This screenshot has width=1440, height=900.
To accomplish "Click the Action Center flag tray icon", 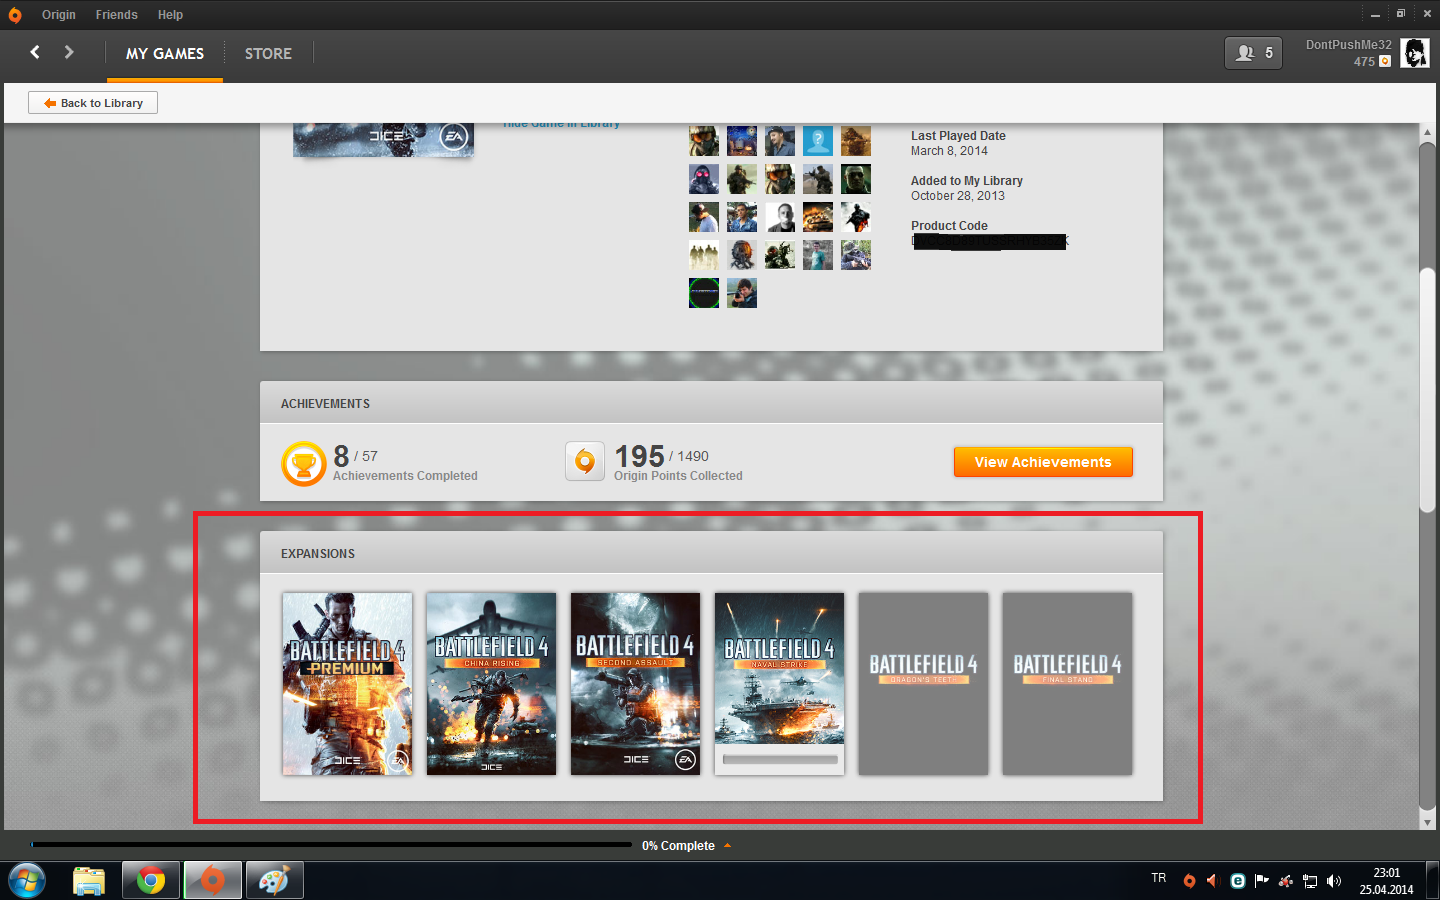I will click(x=1262, y=881).
